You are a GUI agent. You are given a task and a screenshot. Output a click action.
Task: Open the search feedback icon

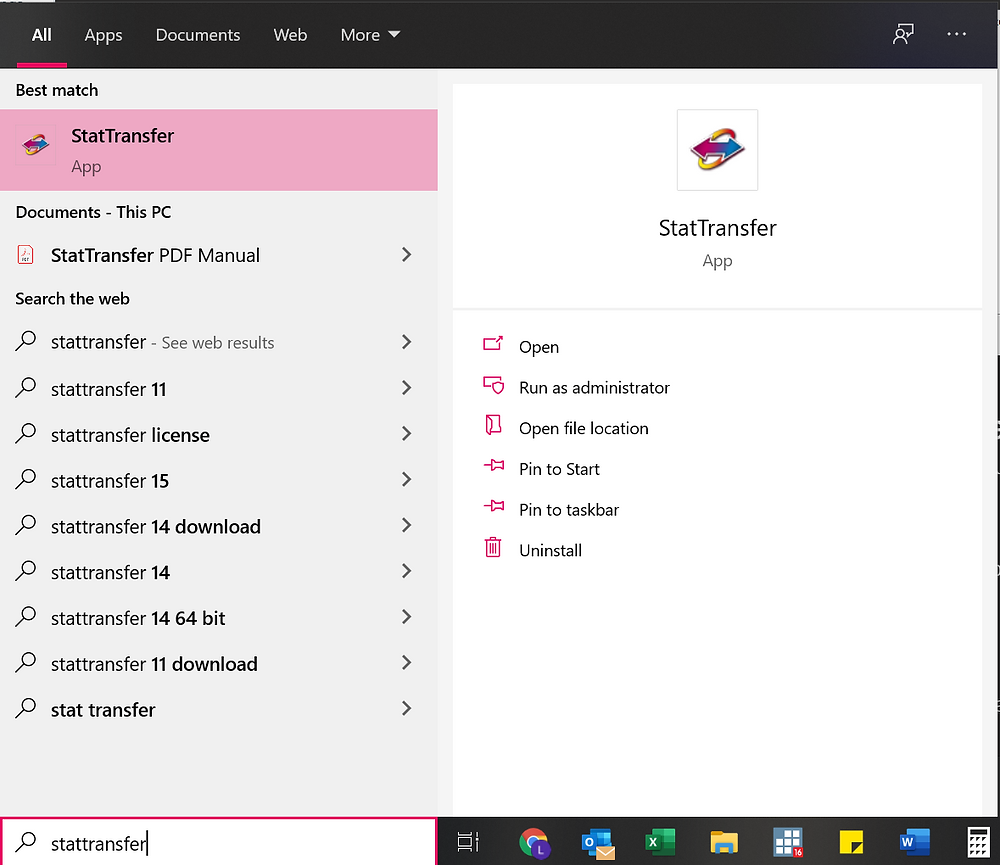pos(902,34)
